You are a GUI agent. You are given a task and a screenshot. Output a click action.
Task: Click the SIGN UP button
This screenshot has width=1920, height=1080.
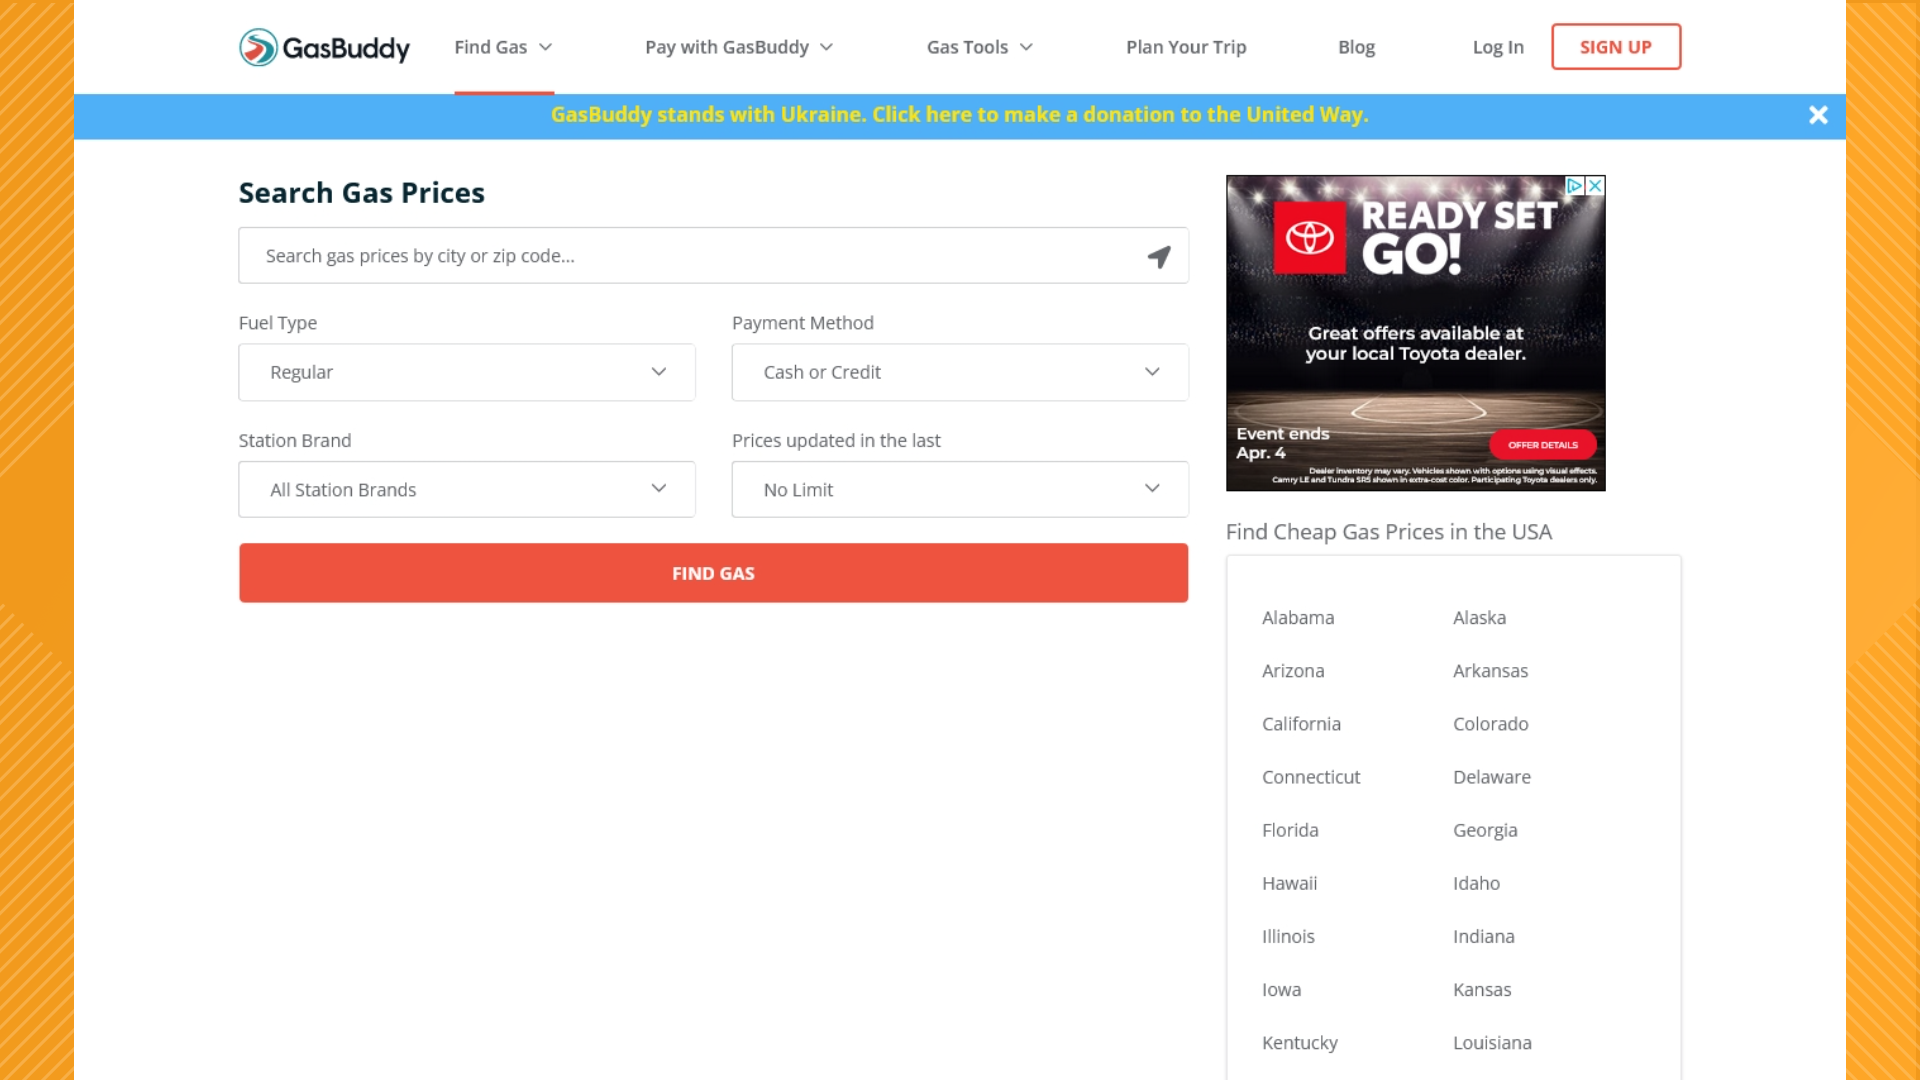click(x=1615, y=47)
